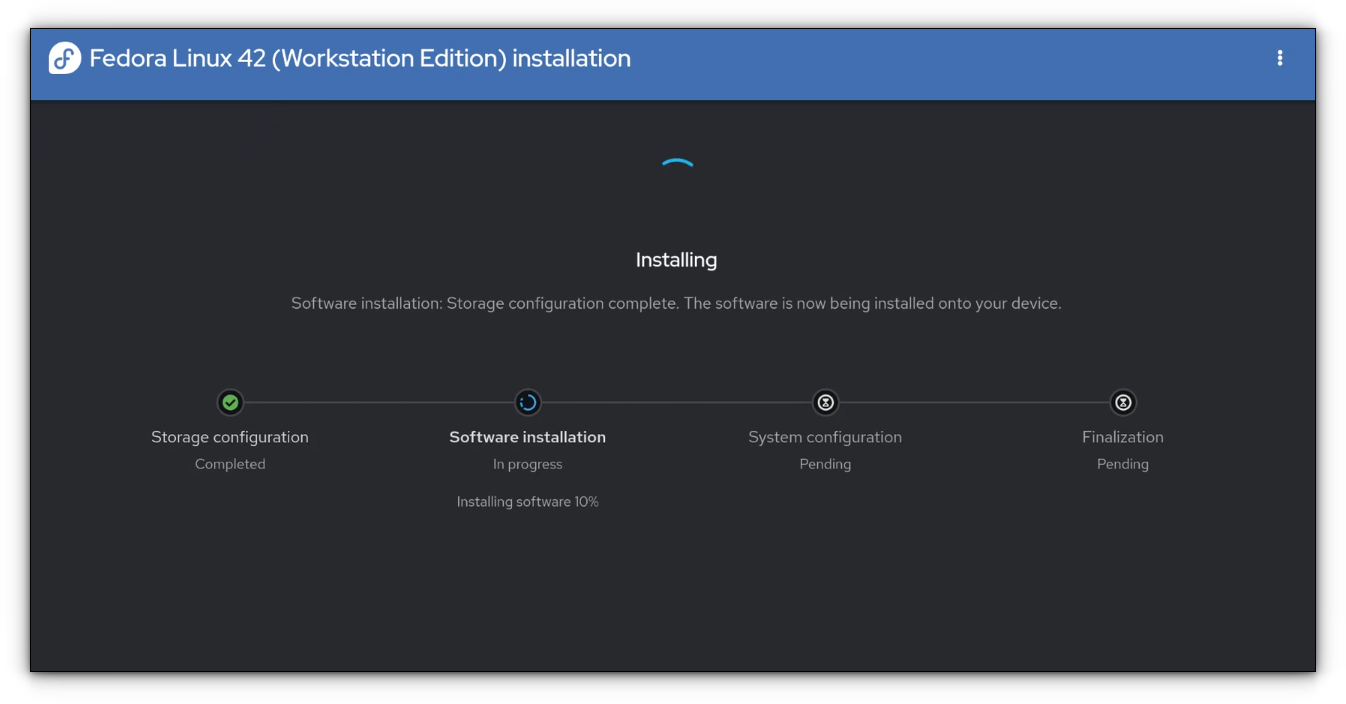1346x704 pixels.
Task: Open the kebab options menu in header
Action: click(1279, 58)
